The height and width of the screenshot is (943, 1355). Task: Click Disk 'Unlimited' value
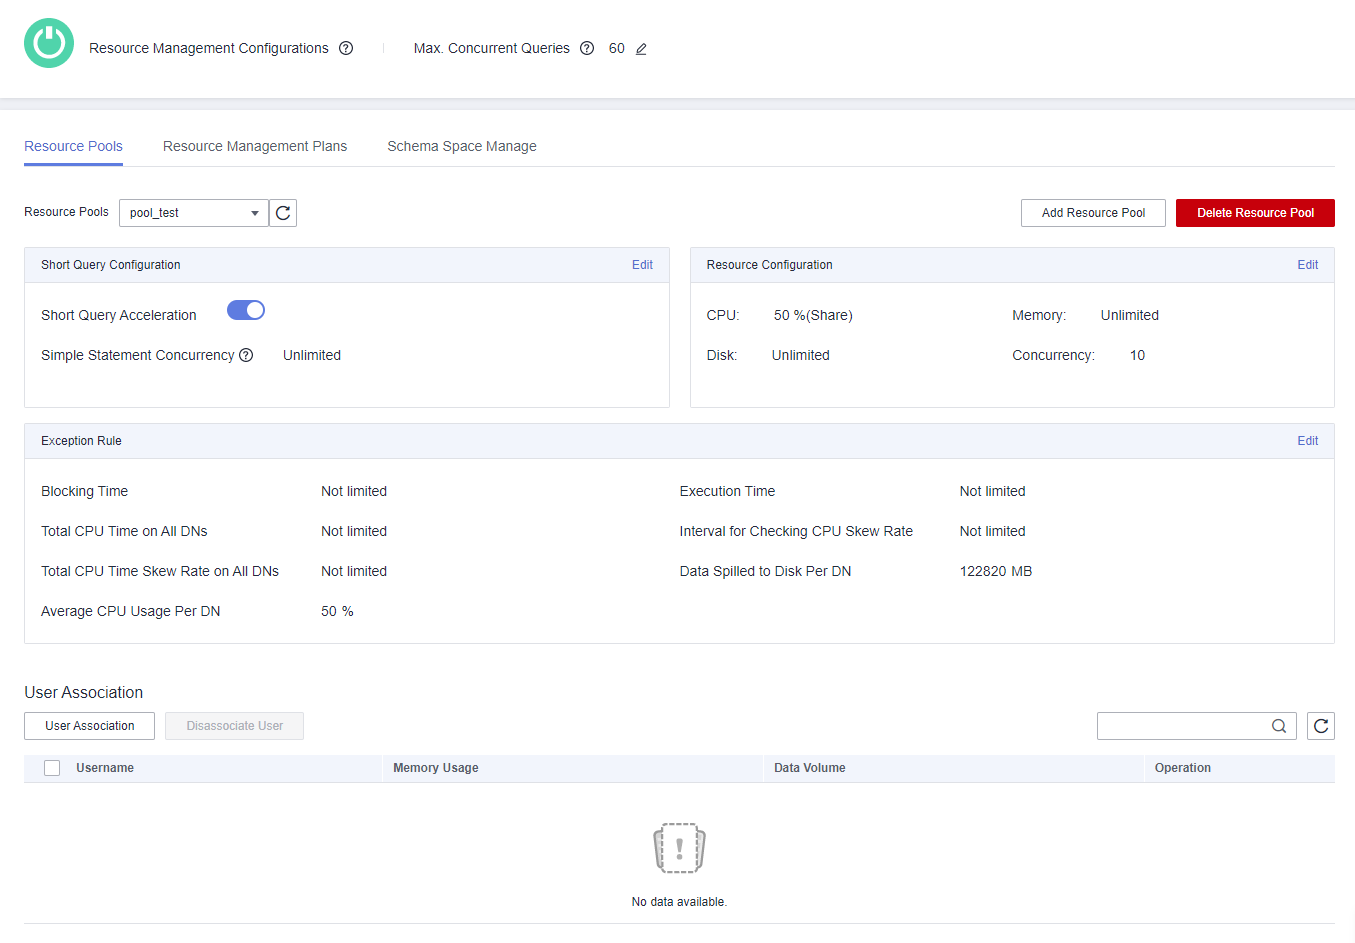pyautogui.click(x=801, y=355)
